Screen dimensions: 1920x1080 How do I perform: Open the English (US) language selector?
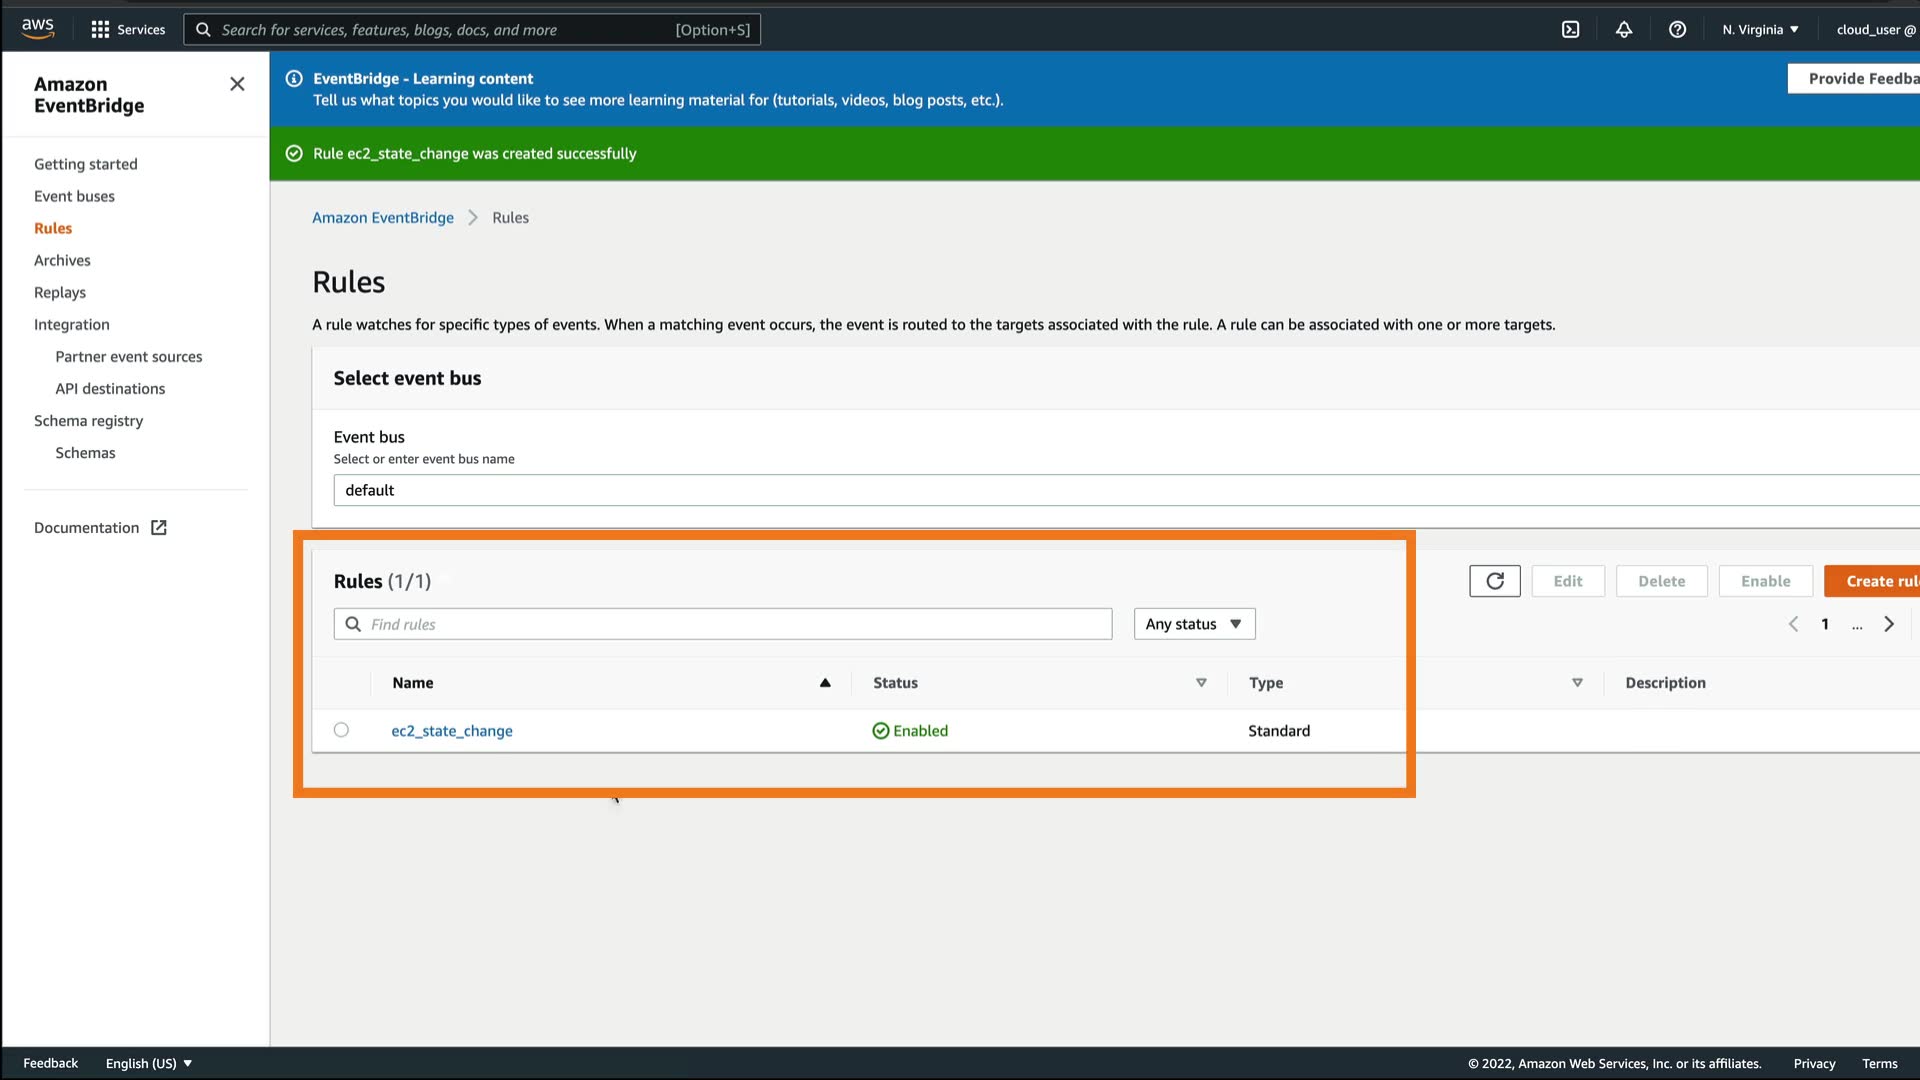point(148,1063)
